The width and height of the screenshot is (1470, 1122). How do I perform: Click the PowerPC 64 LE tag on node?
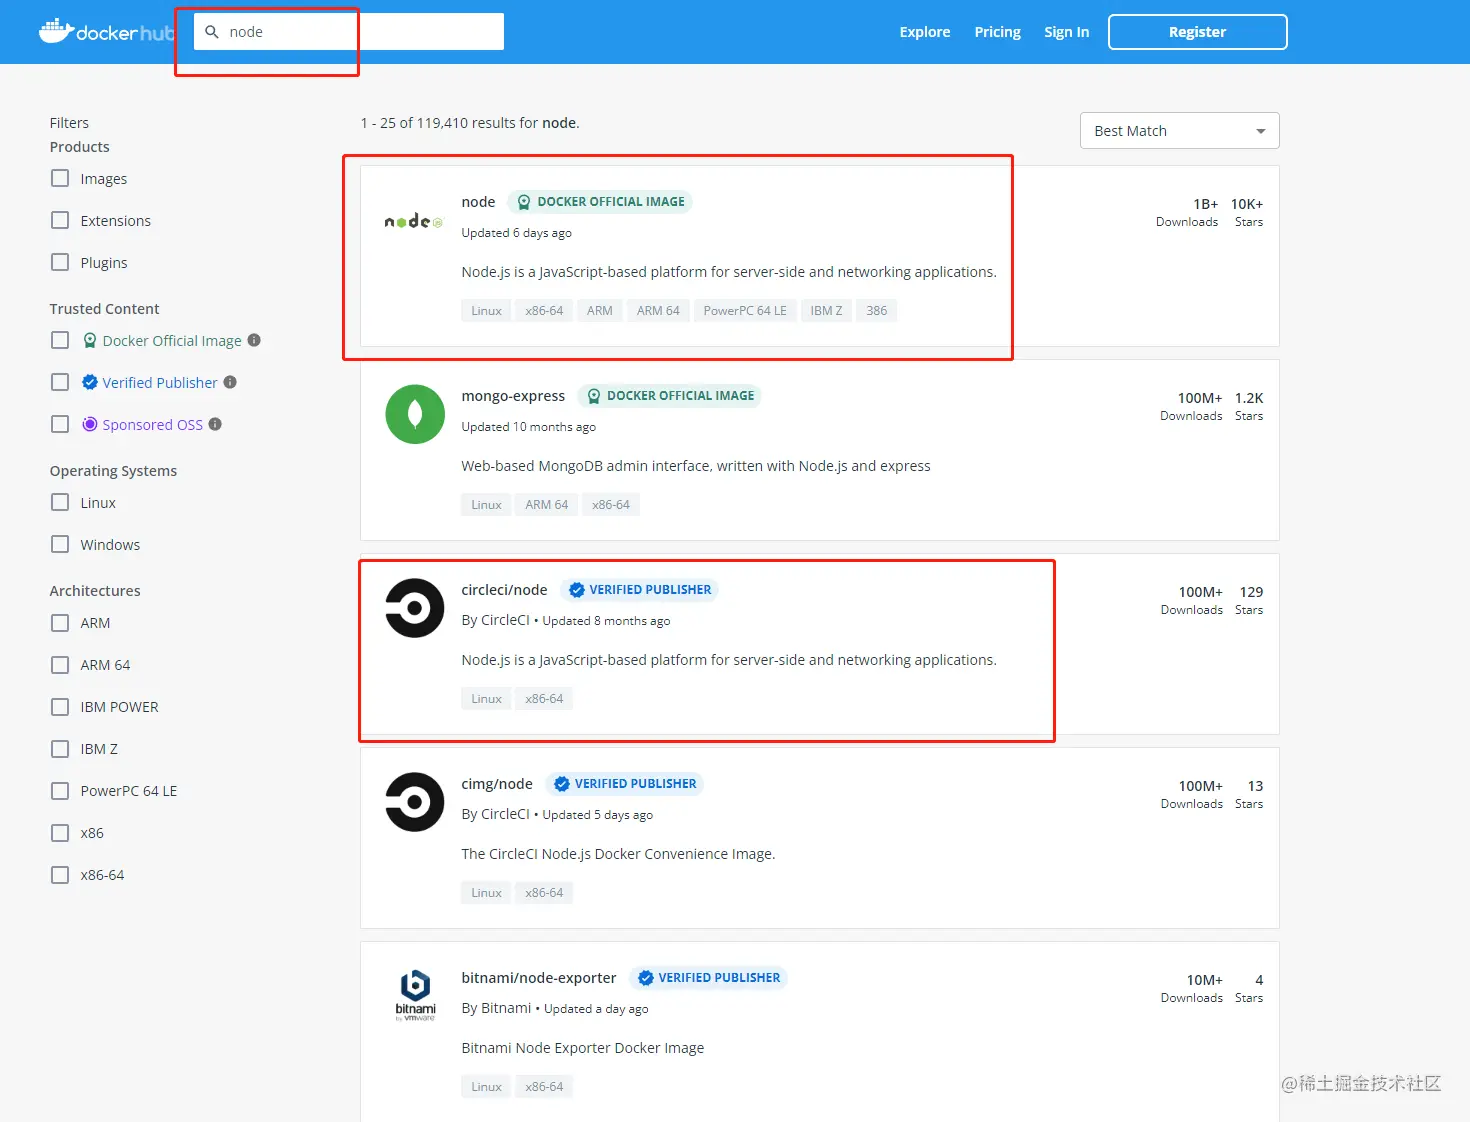point(745,311)
